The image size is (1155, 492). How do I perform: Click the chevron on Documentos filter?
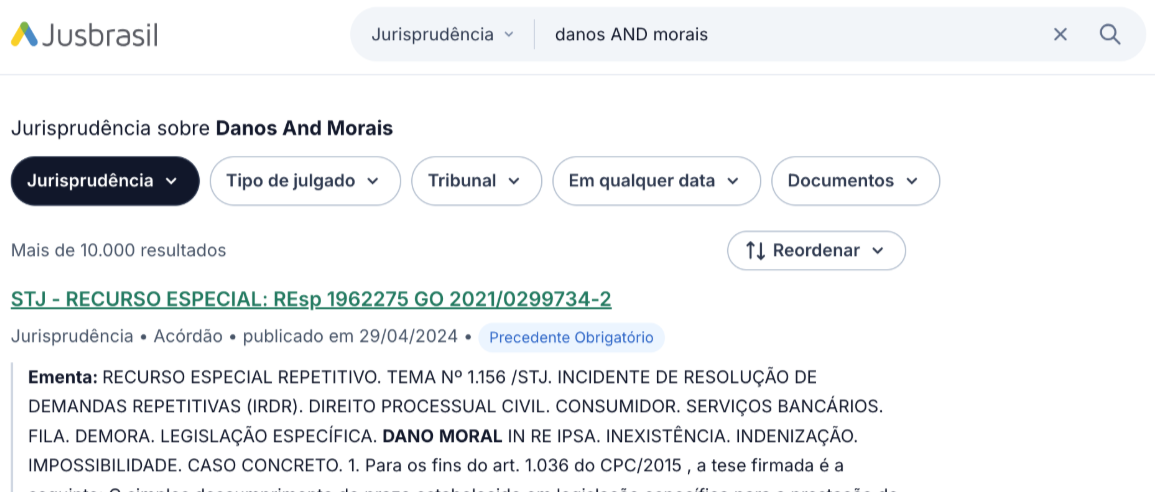[912, 181]
